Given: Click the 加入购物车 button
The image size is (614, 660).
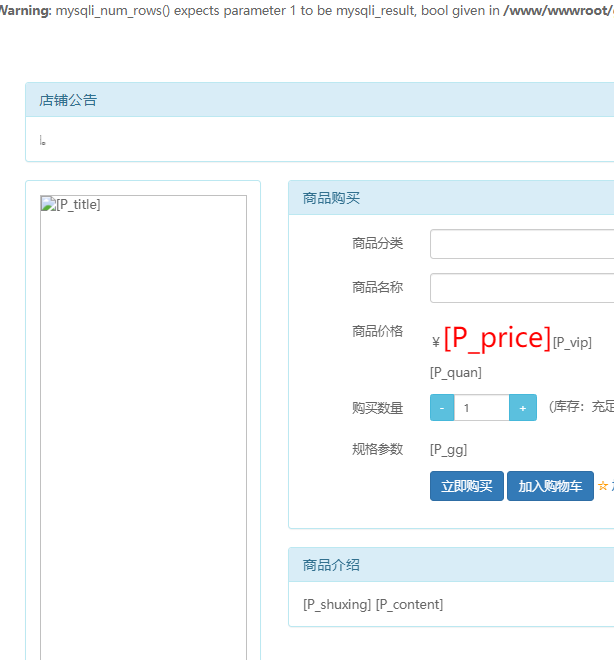Looking at the screenshot, I should pos(550,487).
